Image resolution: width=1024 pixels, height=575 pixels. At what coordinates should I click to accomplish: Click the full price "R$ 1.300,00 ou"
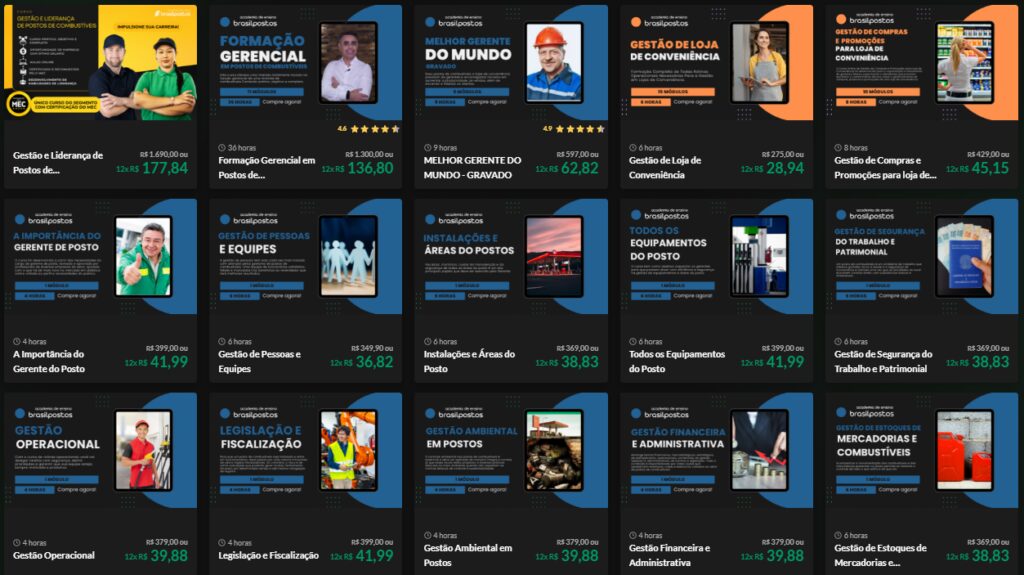[x=369, y=154]
